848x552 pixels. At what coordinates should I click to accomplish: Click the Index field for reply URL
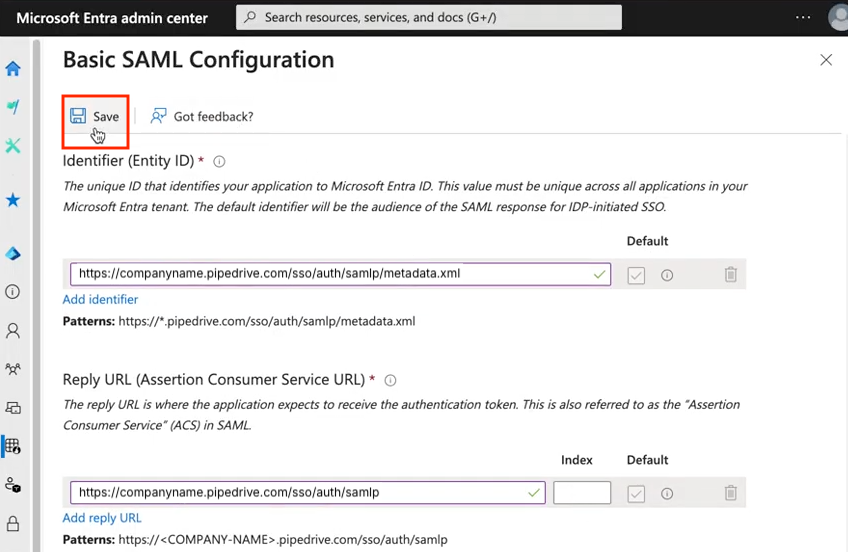(581, 493)
